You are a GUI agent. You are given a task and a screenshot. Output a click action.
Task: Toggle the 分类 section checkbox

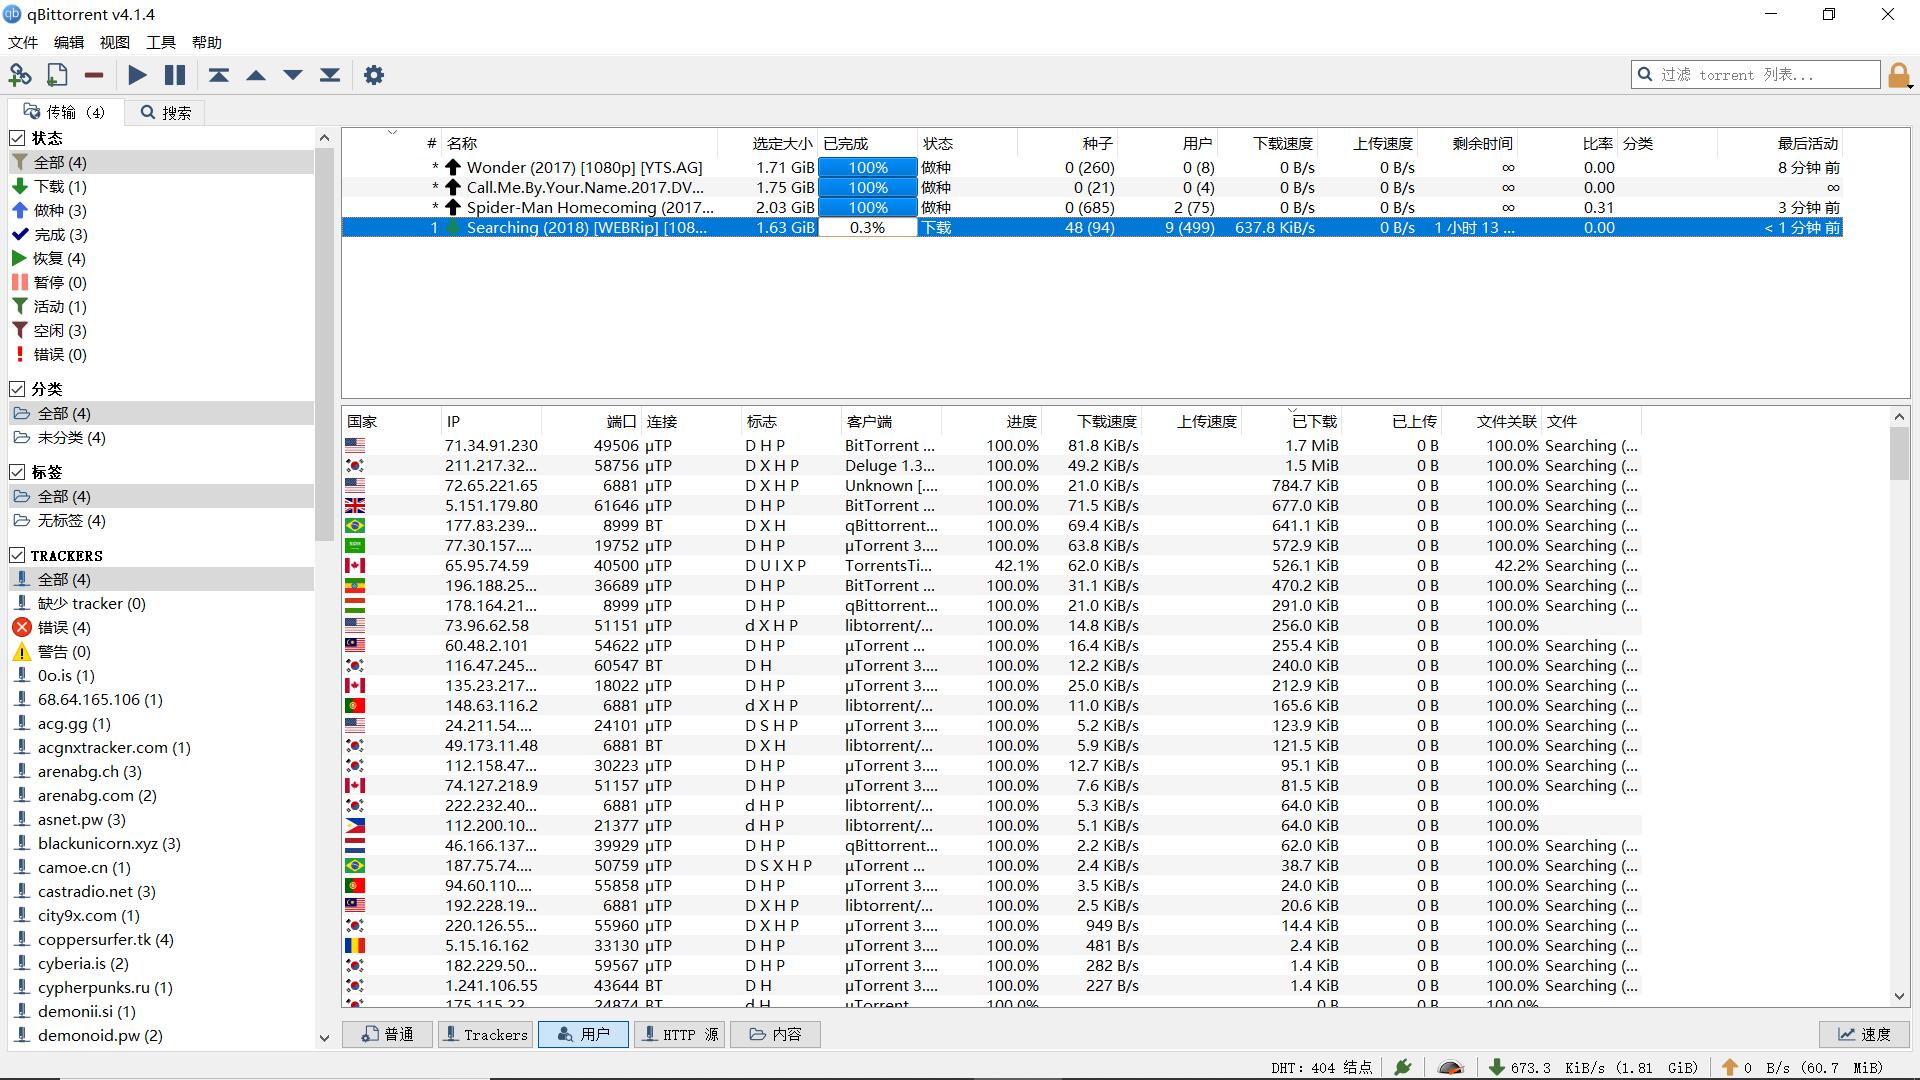click(x=18, y=389)
